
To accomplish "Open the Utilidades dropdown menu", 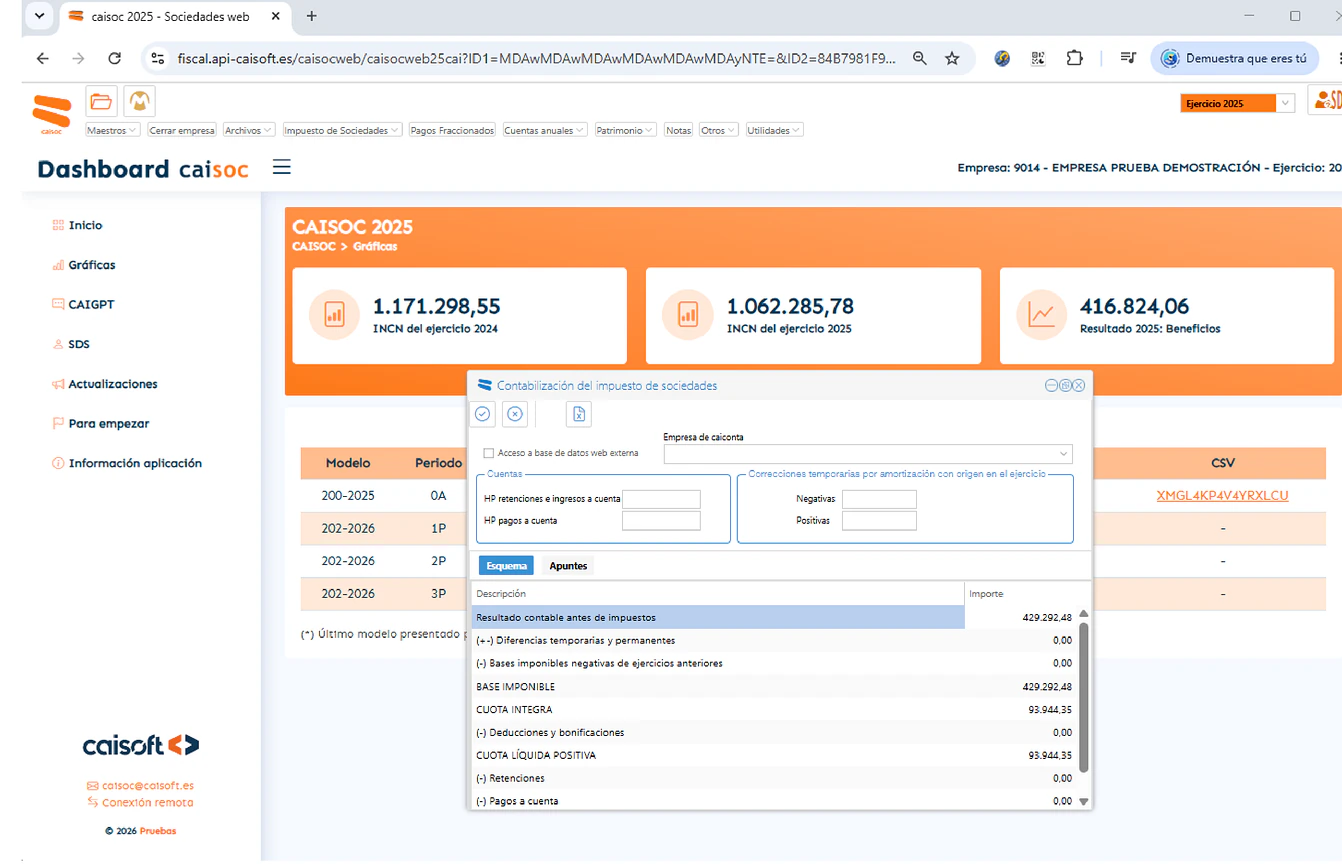I will tap(774, 130).
